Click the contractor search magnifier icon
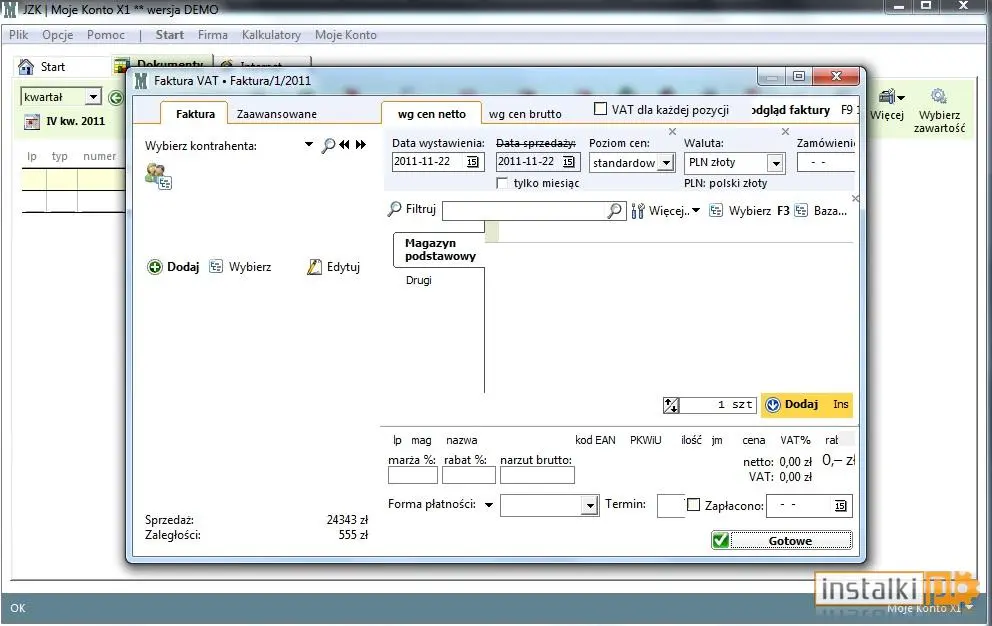This screenshot has width=992, height=626. [328, 146]
